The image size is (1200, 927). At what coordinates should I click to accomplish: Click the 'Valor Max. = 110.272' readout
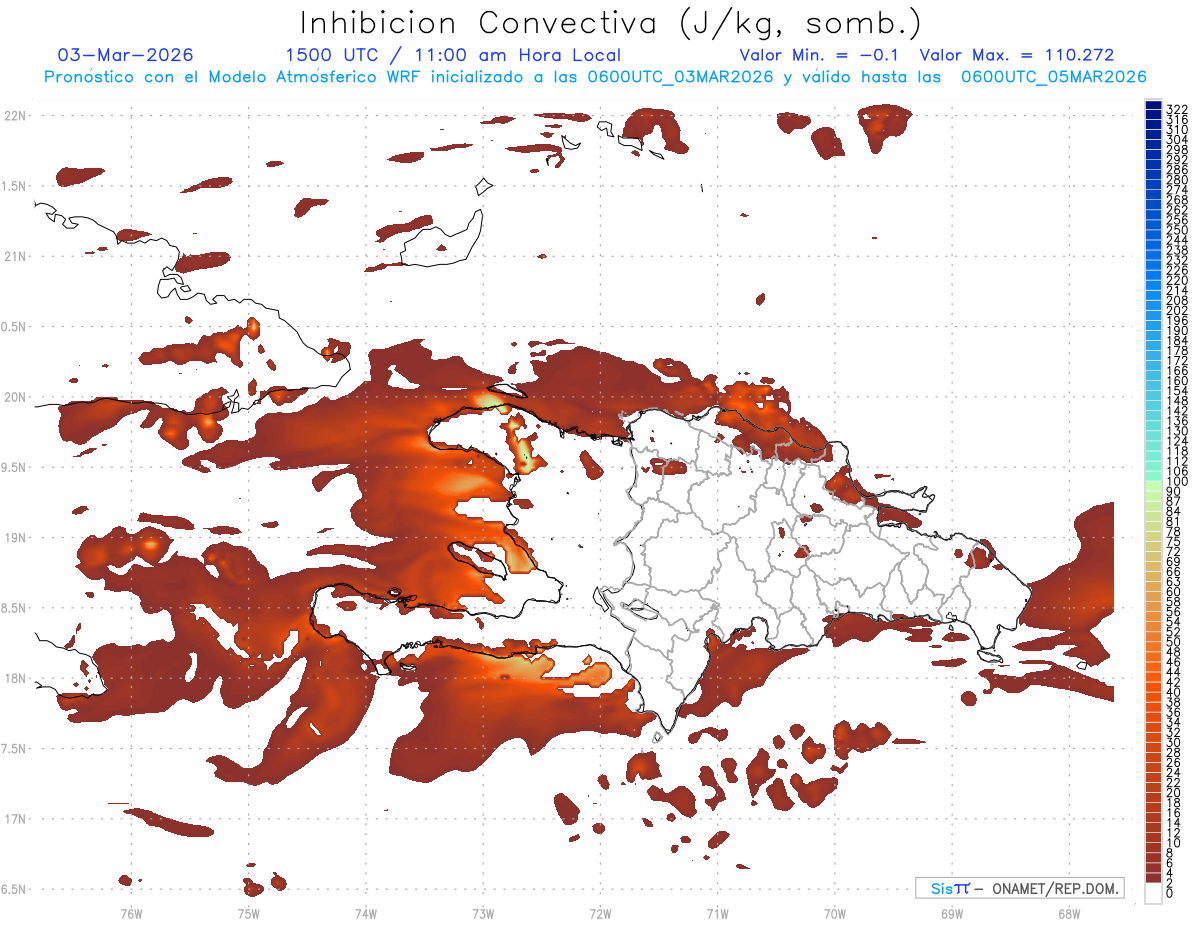pyautogui.click(x=1017, y=55)
